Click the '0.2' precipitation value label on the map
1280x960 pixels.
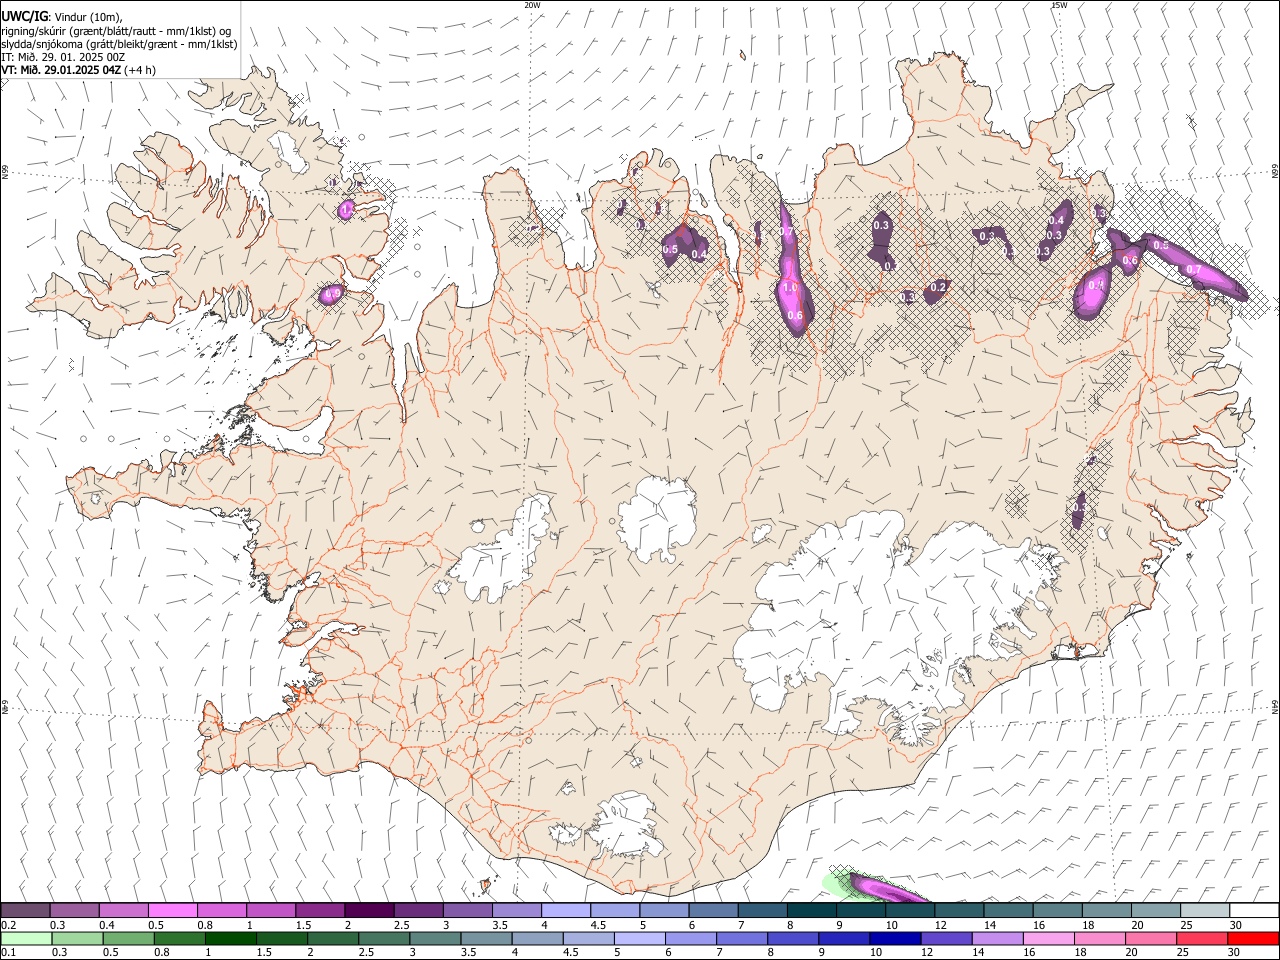938,287
